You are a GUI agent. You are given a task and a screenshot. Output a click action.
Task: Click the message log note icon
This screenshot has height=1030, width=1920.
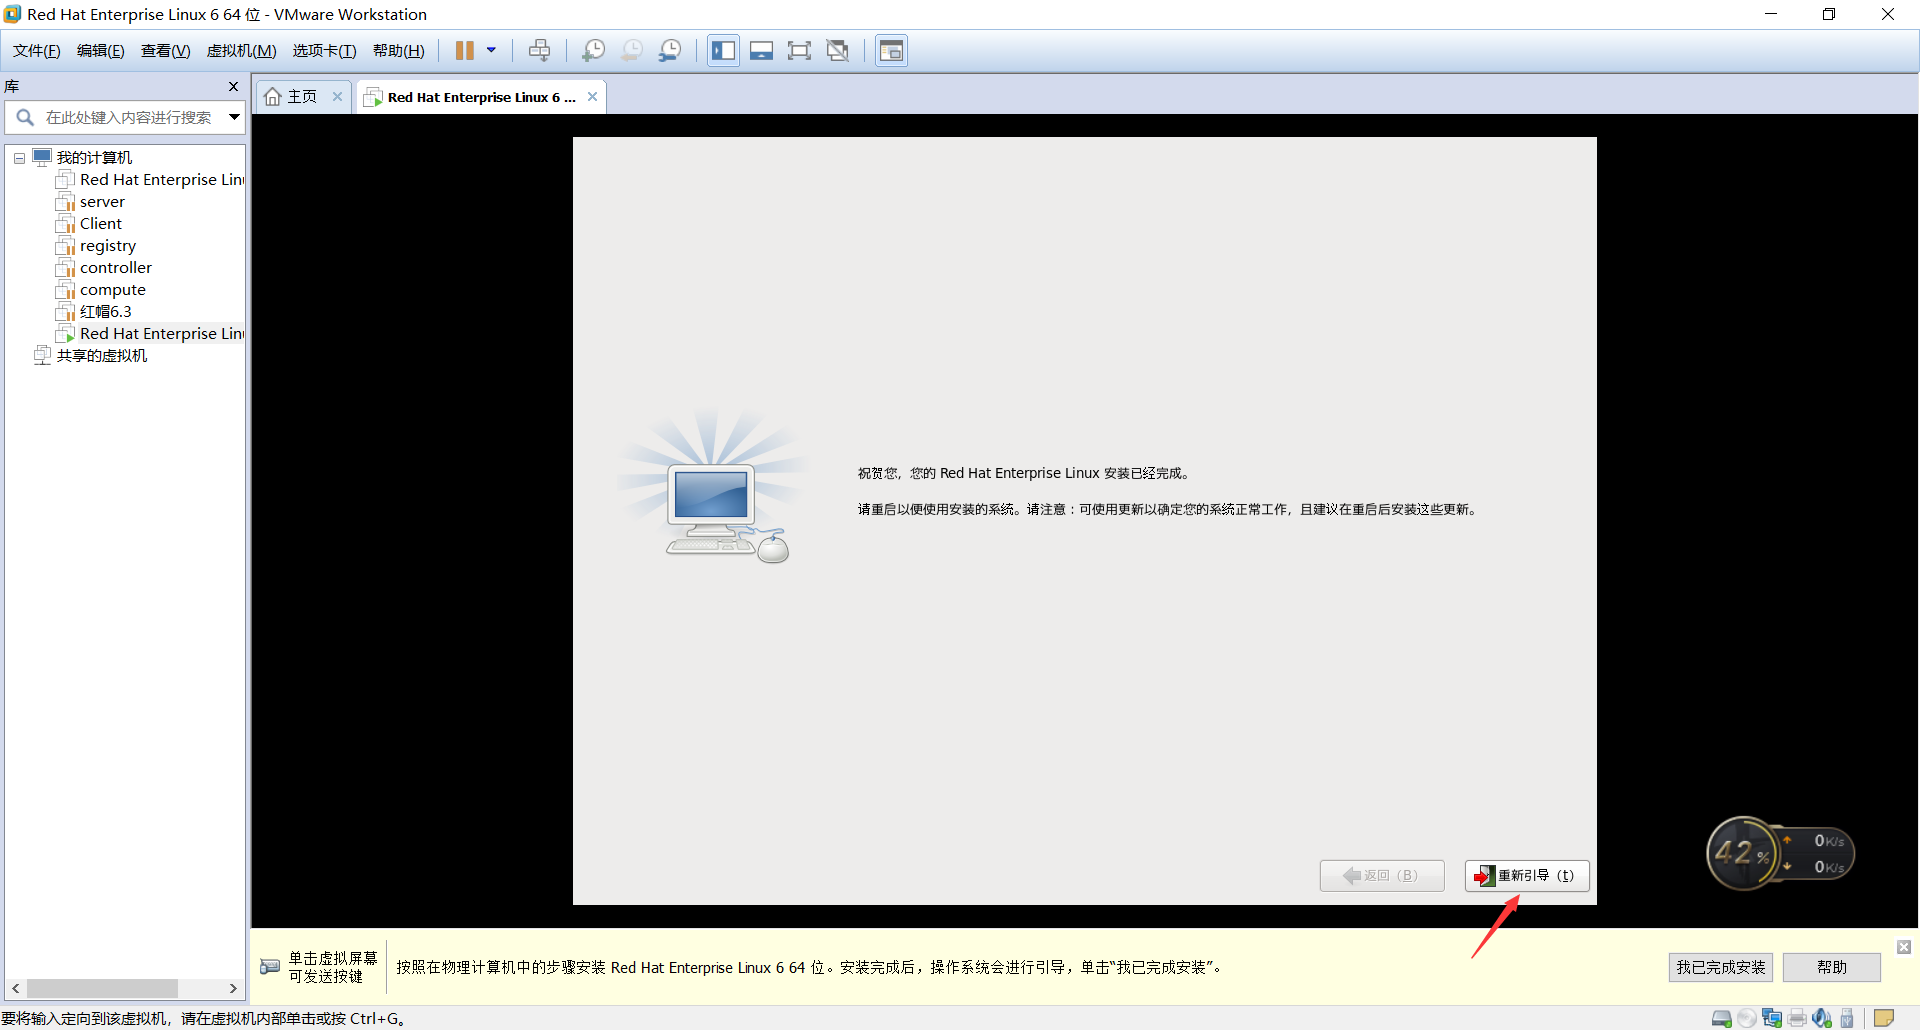click(x=1884, y=1019)
